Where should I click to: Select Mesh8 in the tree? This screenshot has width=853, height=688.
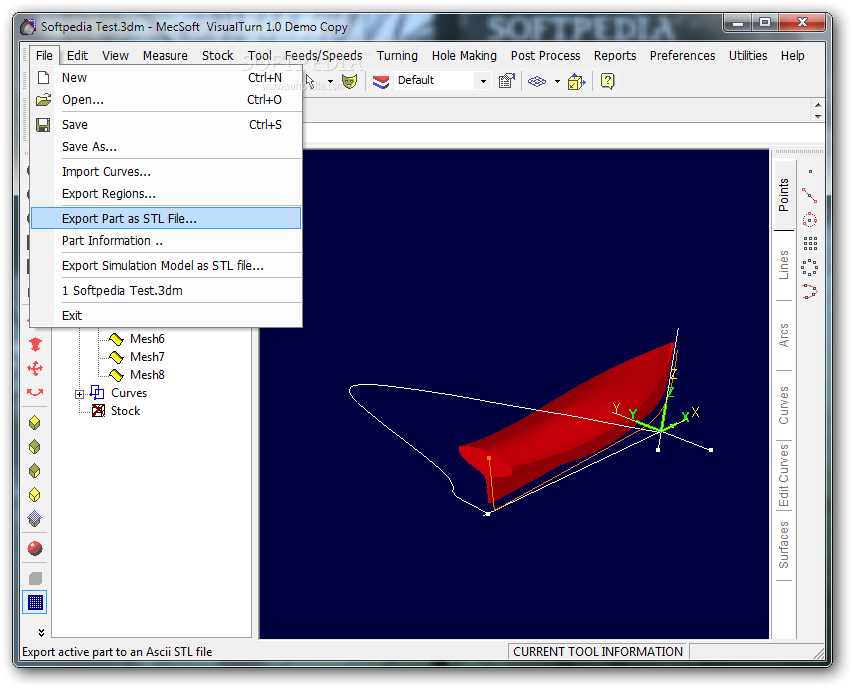click(x=147, y=375)
